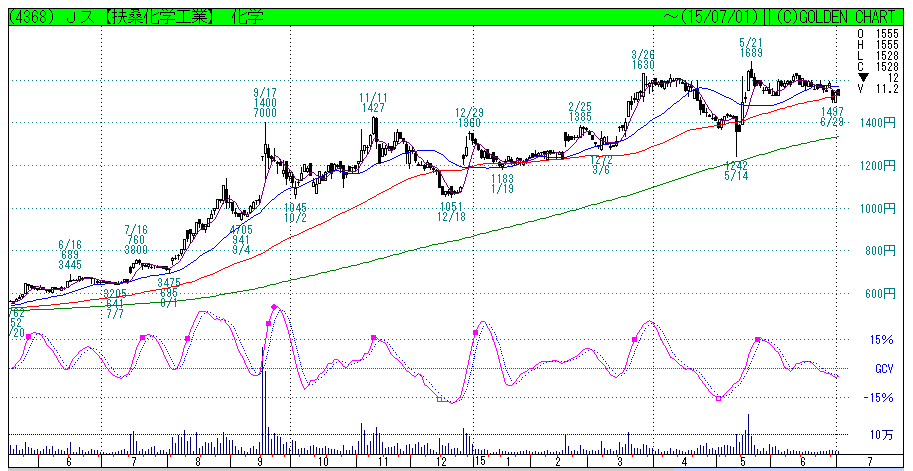Click the tallest September volume bar
This screenshot has height=471, width=913.
[x=264, y=402]
